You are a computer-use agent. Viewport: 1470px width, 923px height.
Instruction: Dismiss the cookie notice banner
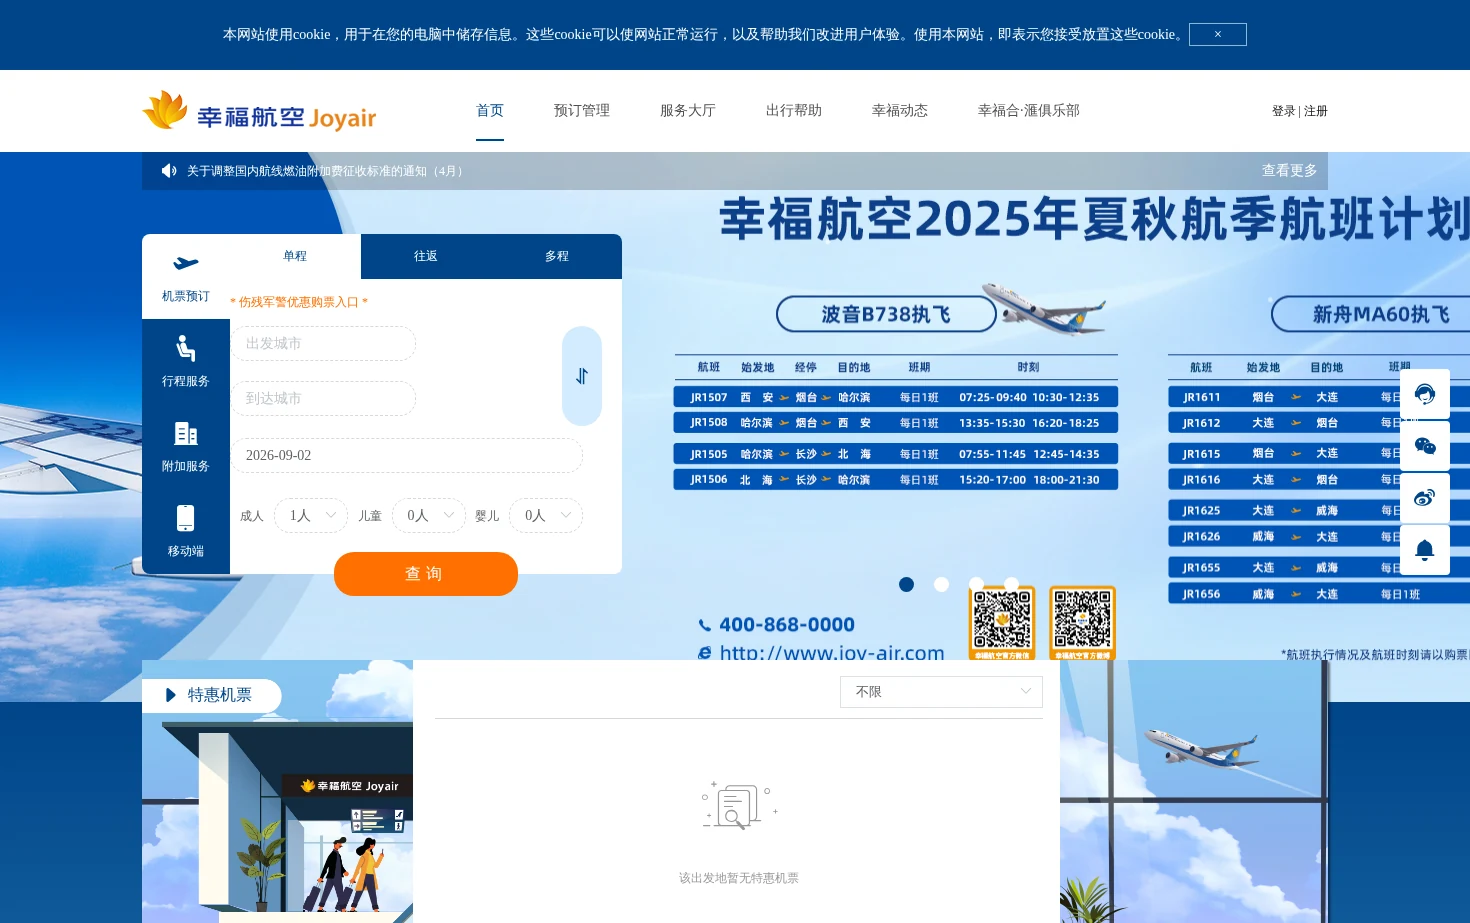[1217, 34]
